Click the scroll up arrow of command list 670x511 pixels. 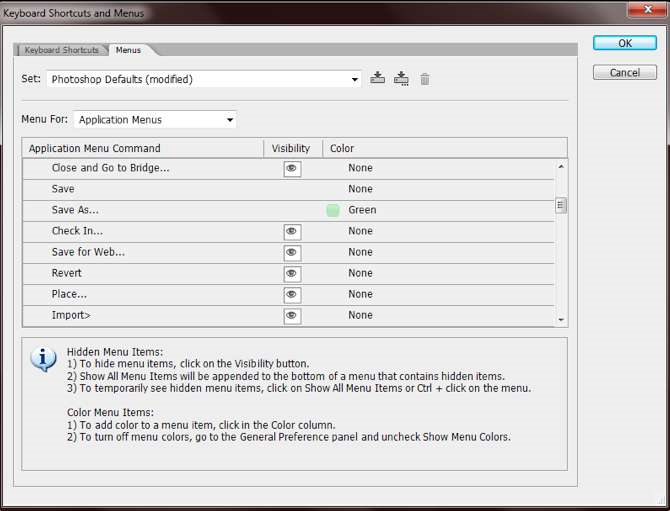click(x=561, y=167)
